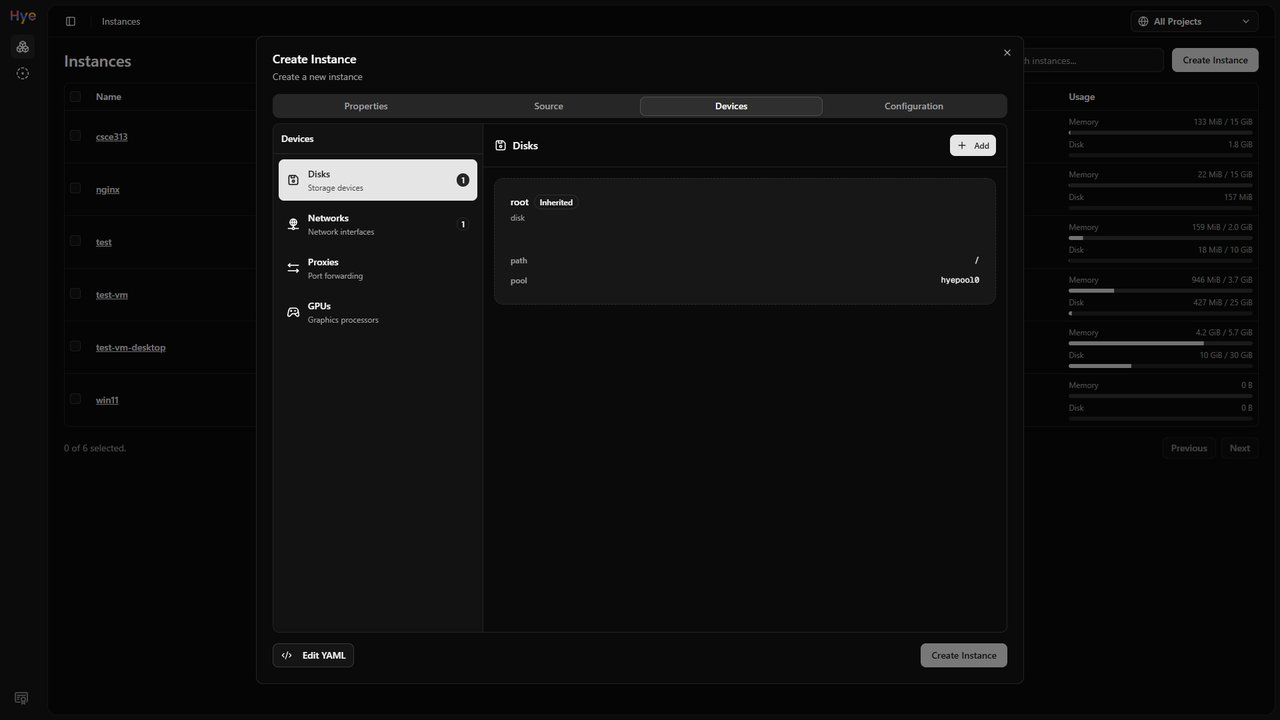Click test-vm memory usage bar

click(1160, 290)
